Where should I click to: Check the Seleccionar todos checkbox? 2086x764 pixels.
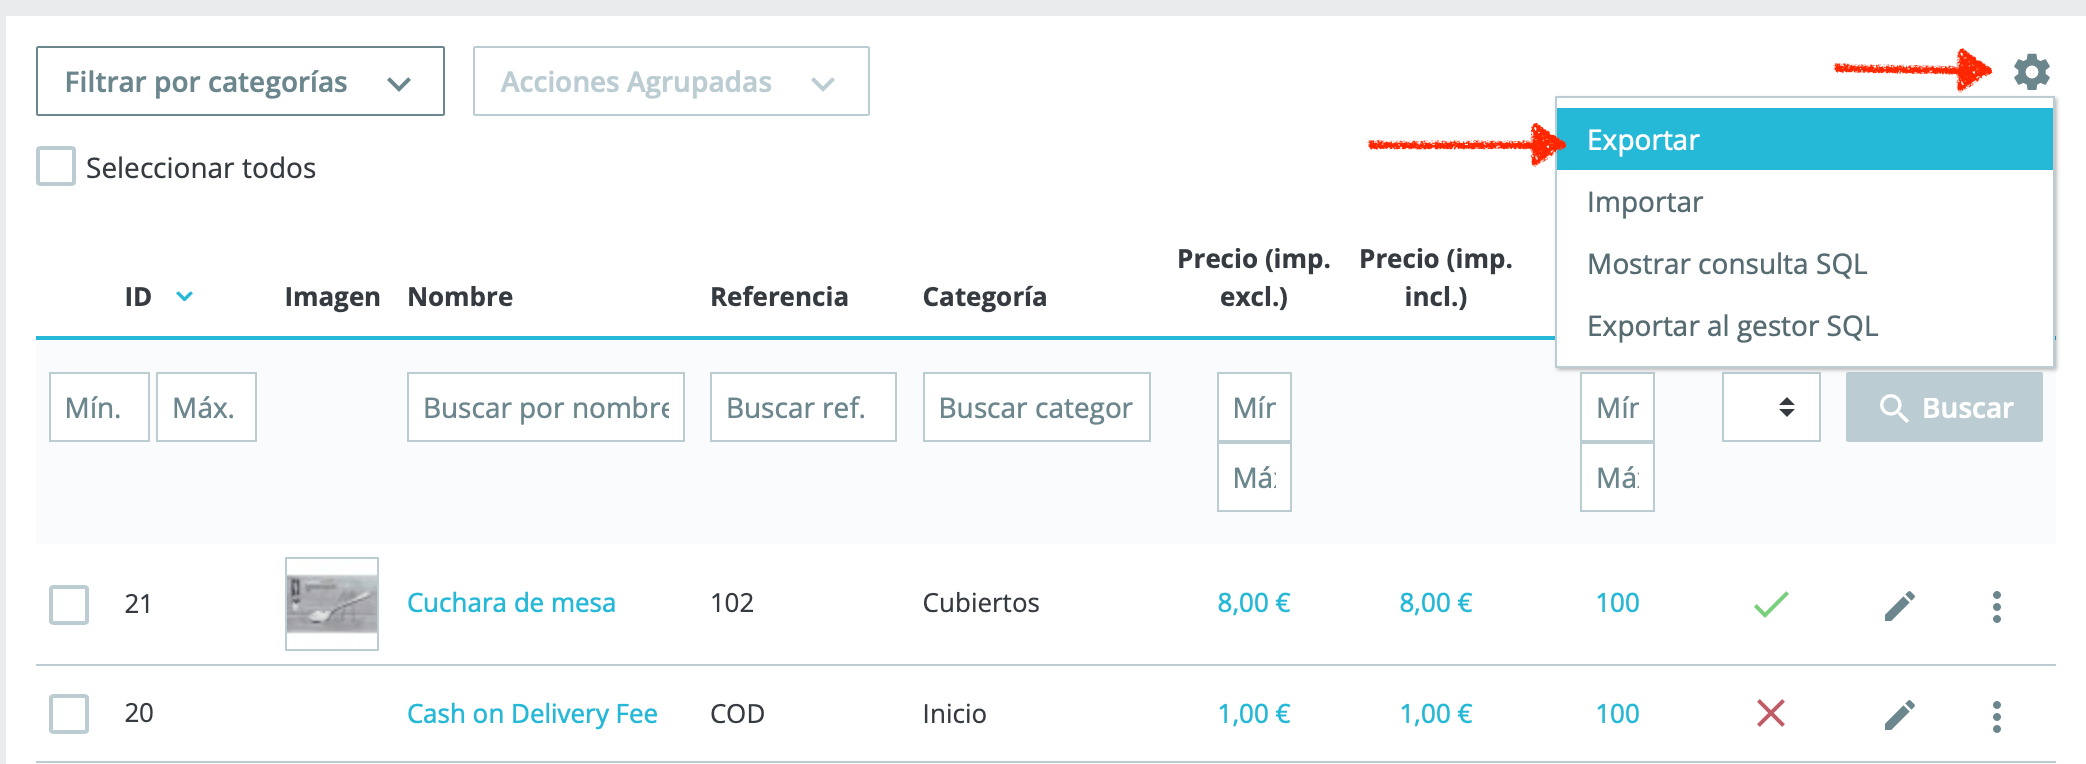[56, 166]
